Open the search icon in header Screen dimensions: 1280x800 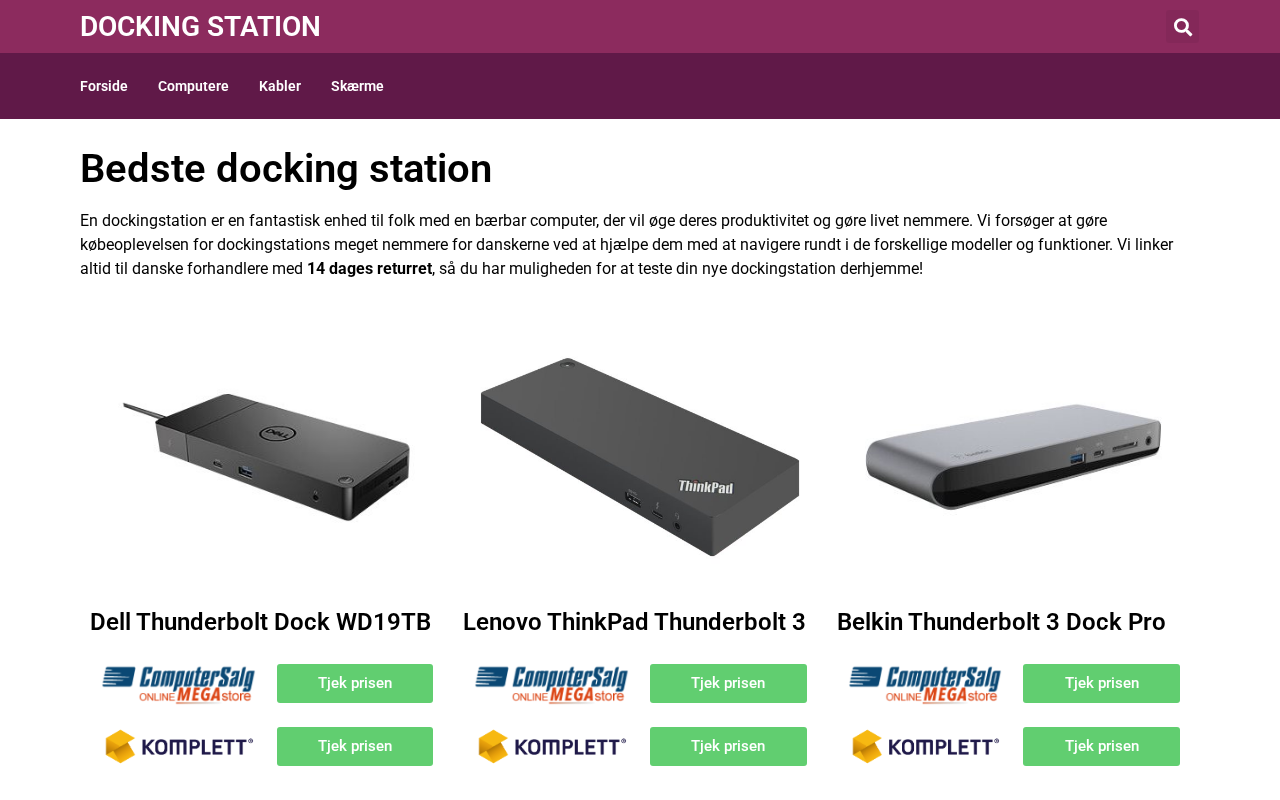click(x=1182, y=27)
